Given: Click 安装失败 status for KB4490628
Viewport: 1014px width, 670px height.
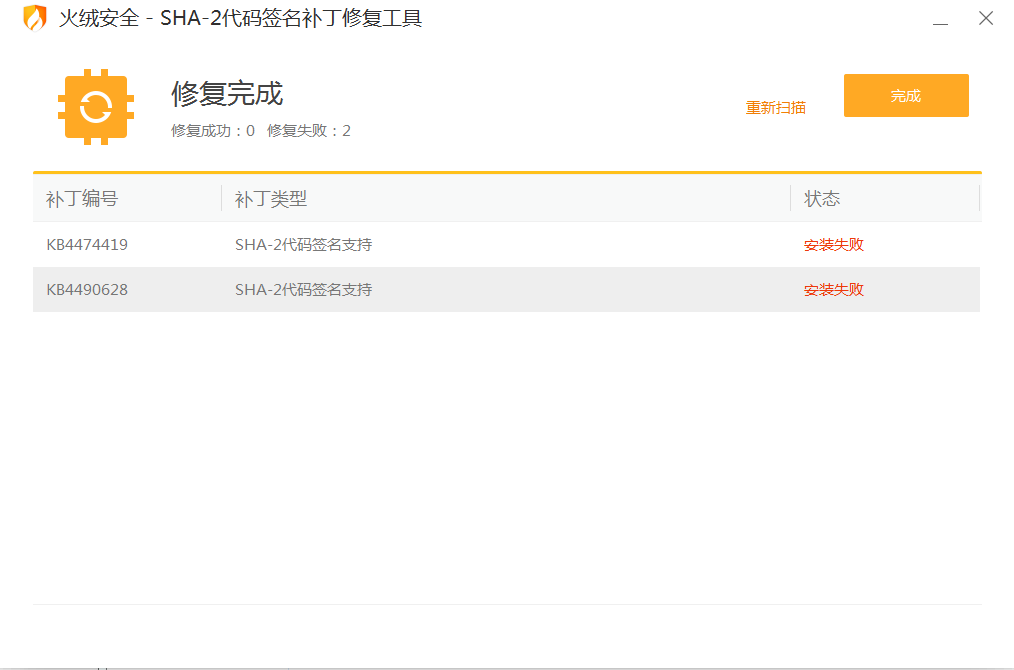Looking at the screenshot, I should pos(834,290).
